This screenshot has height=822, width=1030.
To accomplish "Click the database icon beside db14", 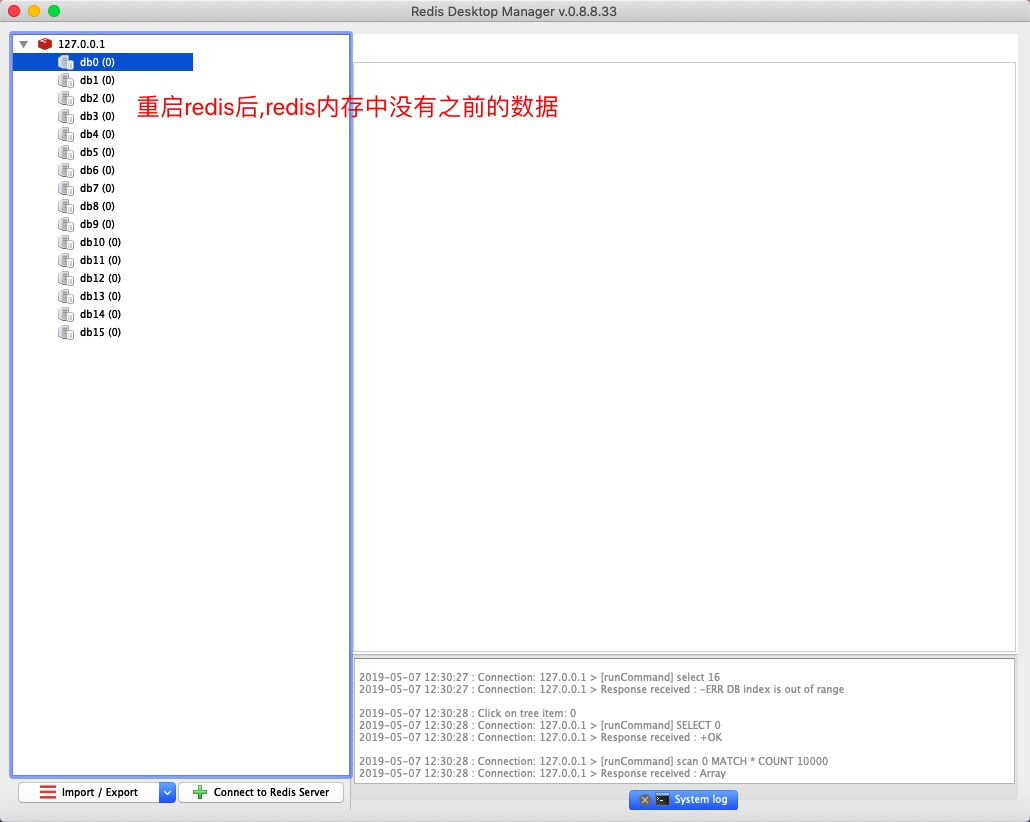I will tap(66, 314).
